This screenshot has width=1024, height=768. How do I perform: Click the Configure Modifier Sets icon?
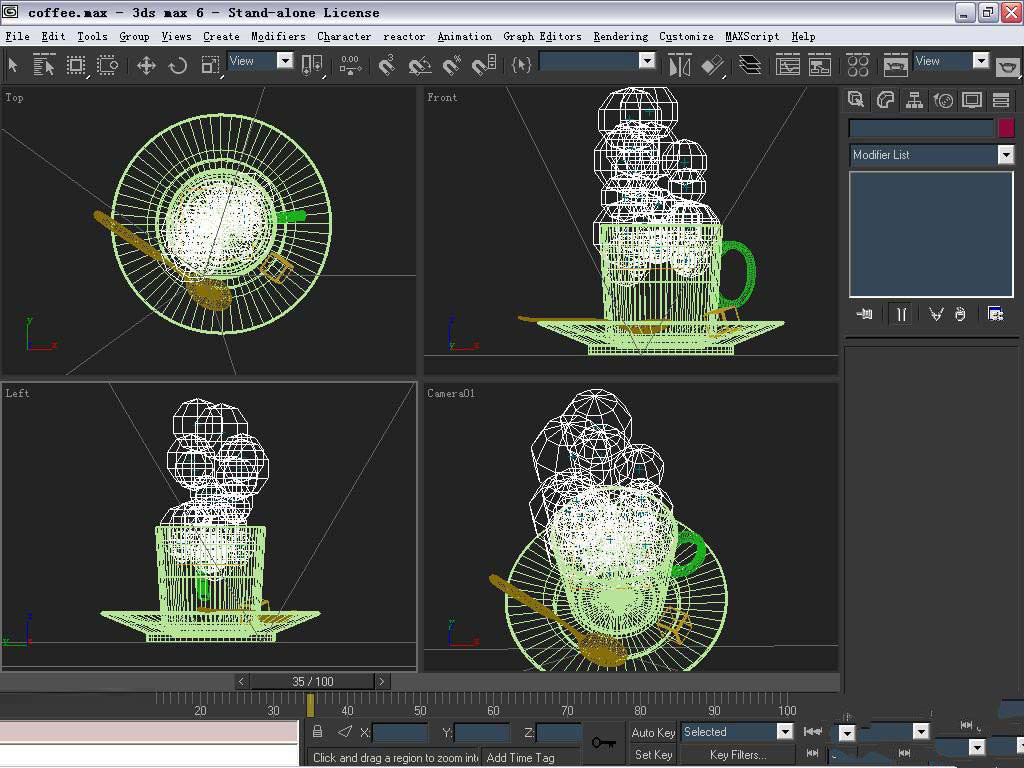[995, 314]
